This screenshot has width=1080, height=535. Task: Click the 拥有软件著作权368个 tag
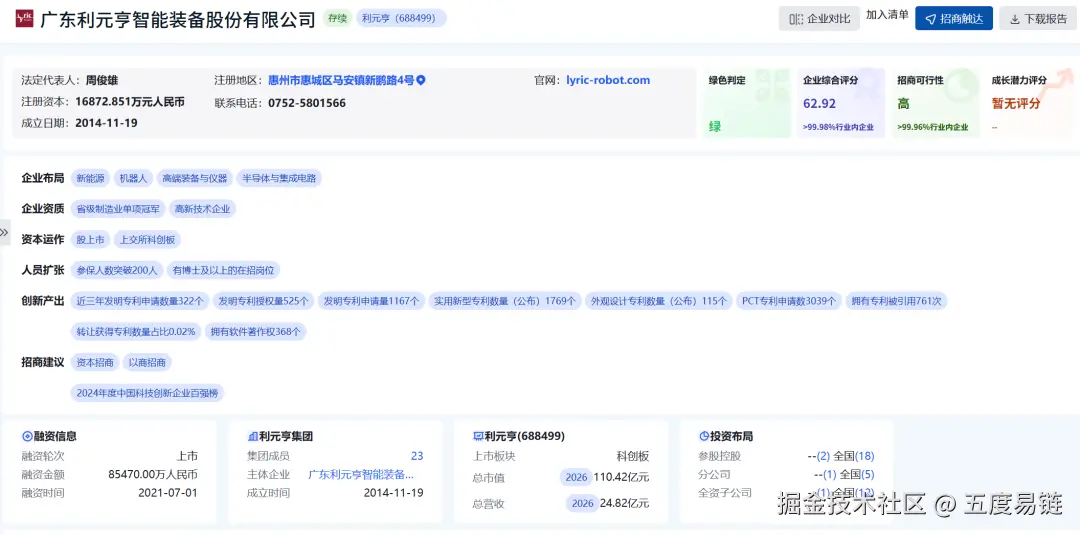pos(256,331)
